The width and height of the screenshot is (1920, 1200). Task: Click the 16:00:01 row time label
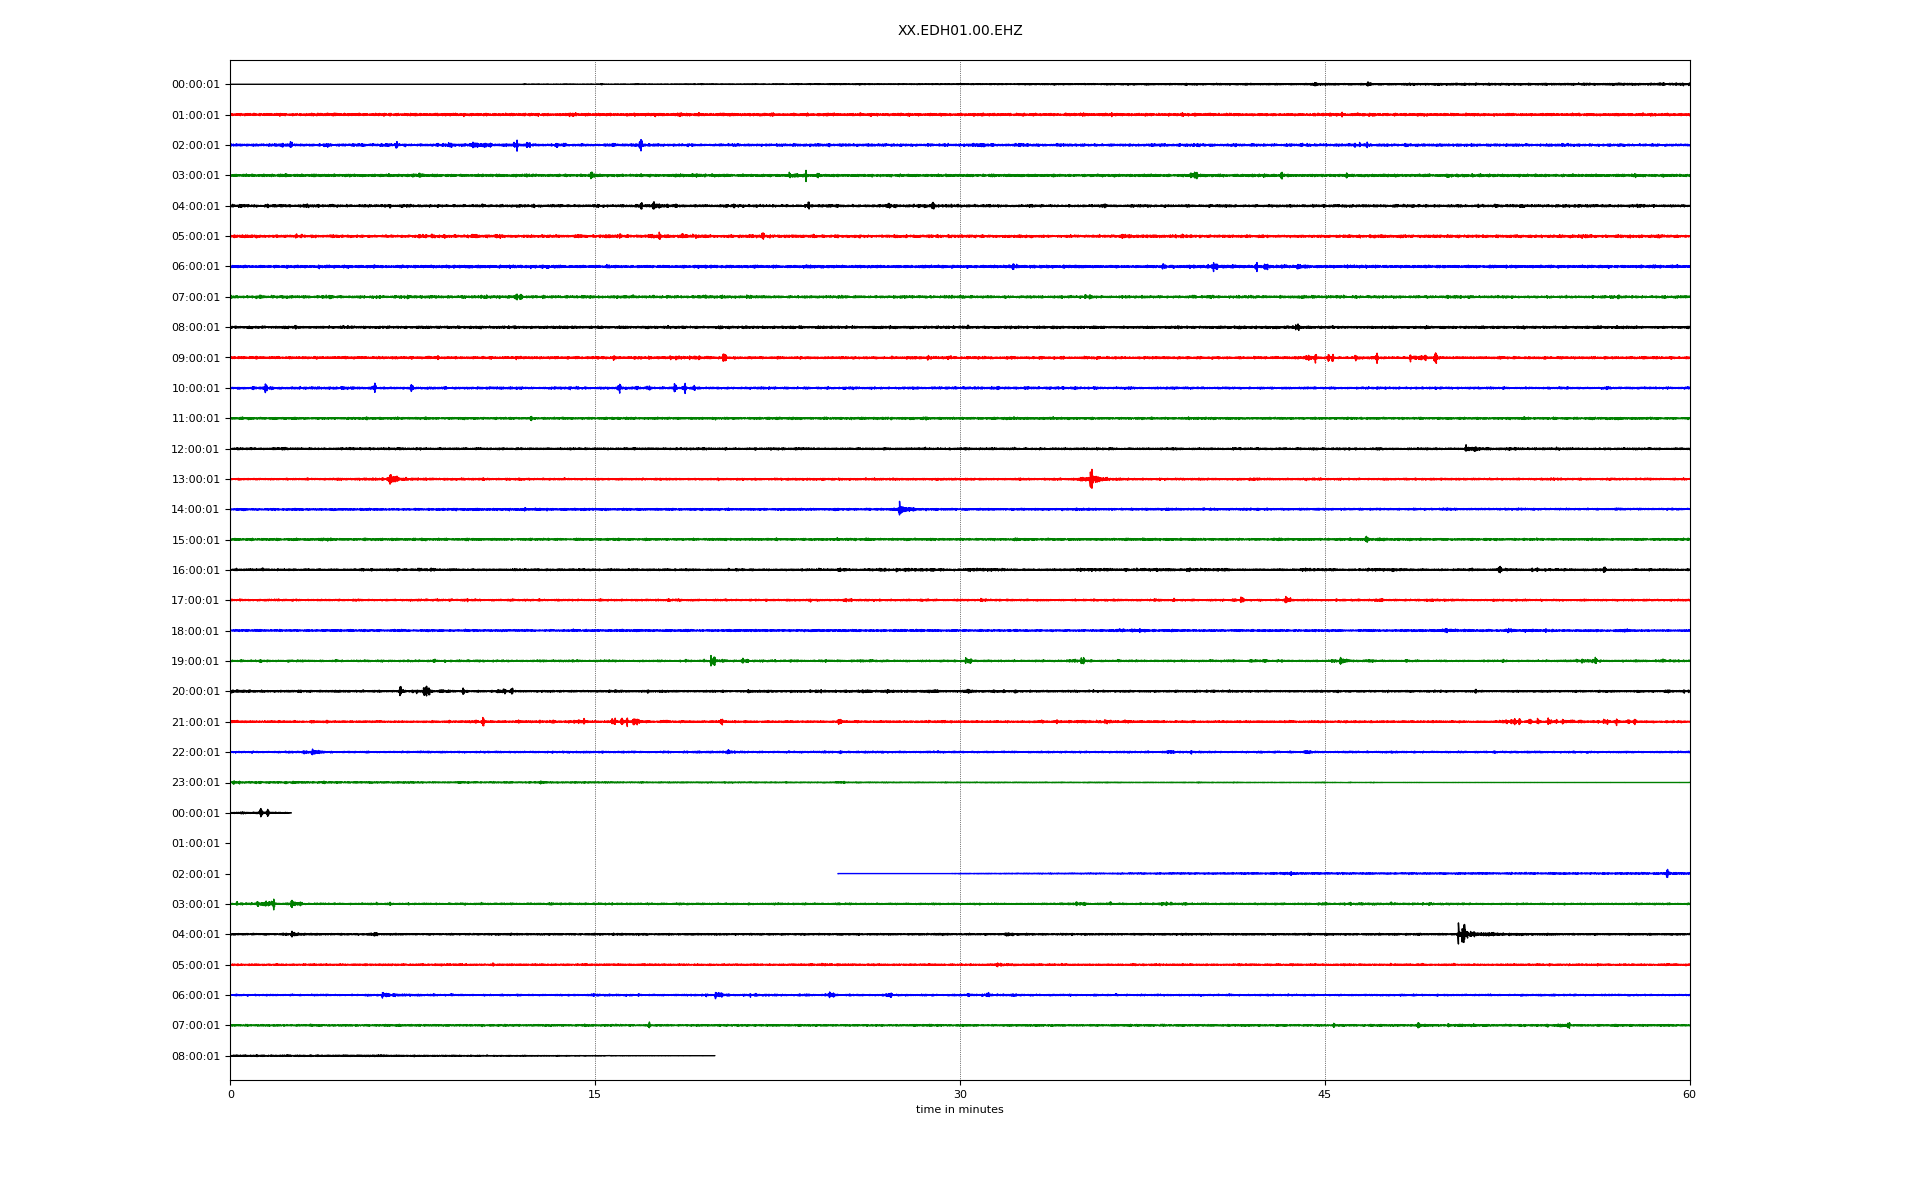195,570
